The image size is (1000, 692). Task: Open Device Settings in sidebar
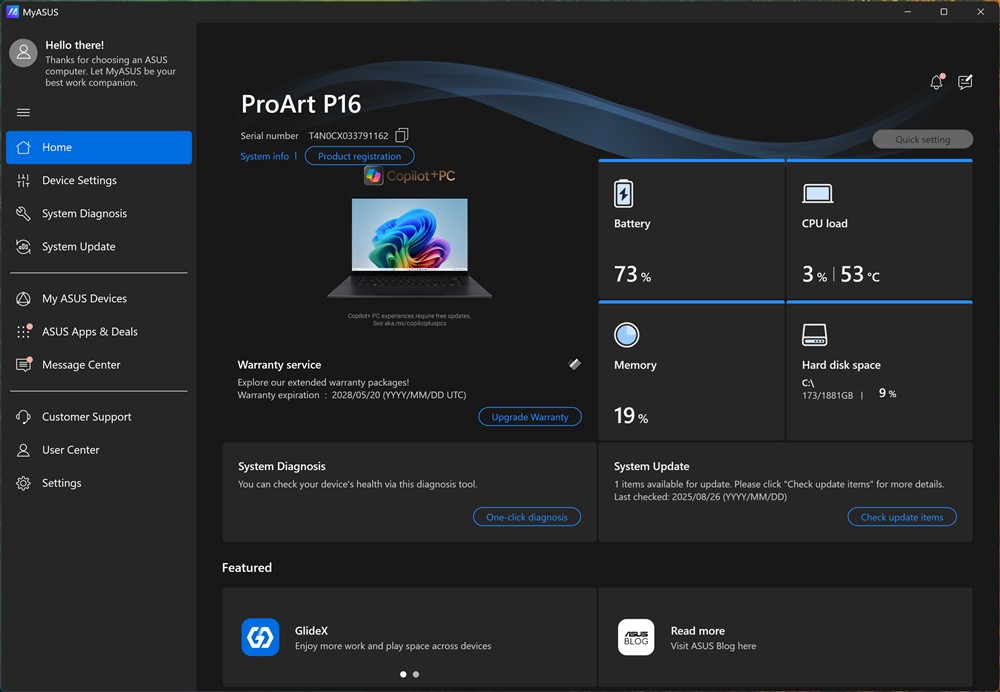point(79,180)
